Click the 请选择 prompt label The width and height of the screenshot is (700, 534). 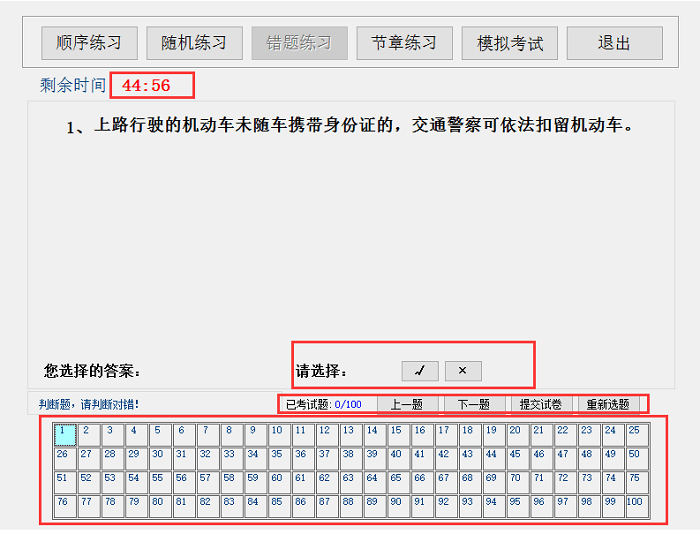pyautogui.click(x=321, y=371)
